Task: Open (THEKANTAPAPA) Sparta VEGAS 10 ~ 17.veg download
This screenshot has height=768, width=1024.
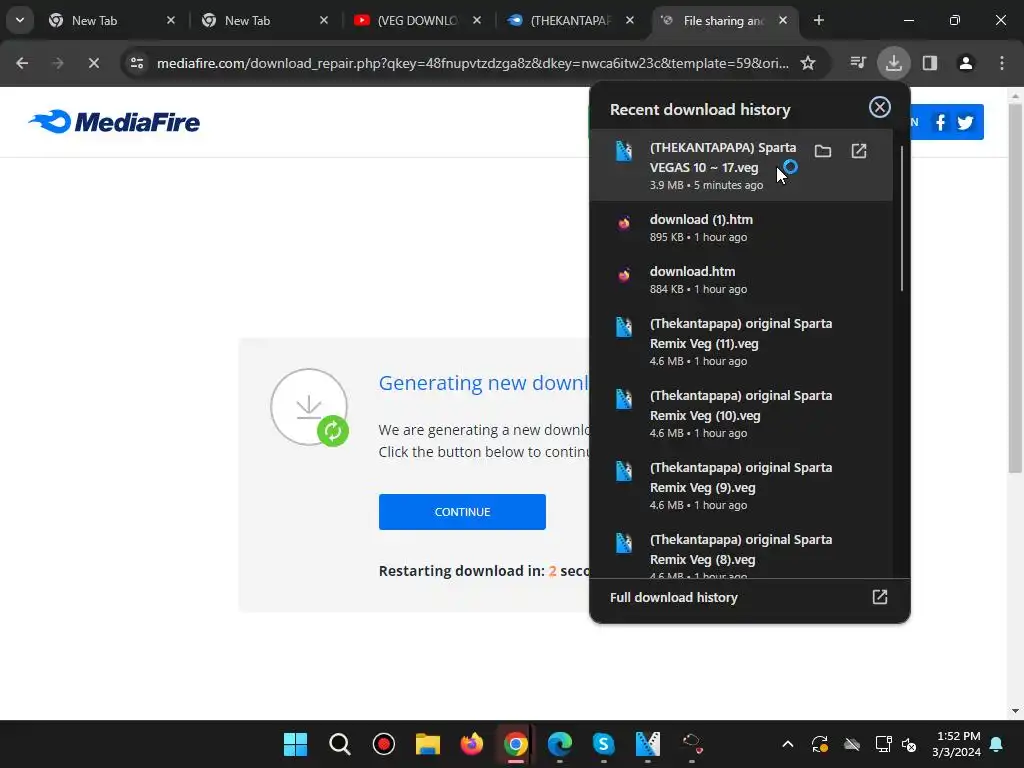Action: [741, 165]
